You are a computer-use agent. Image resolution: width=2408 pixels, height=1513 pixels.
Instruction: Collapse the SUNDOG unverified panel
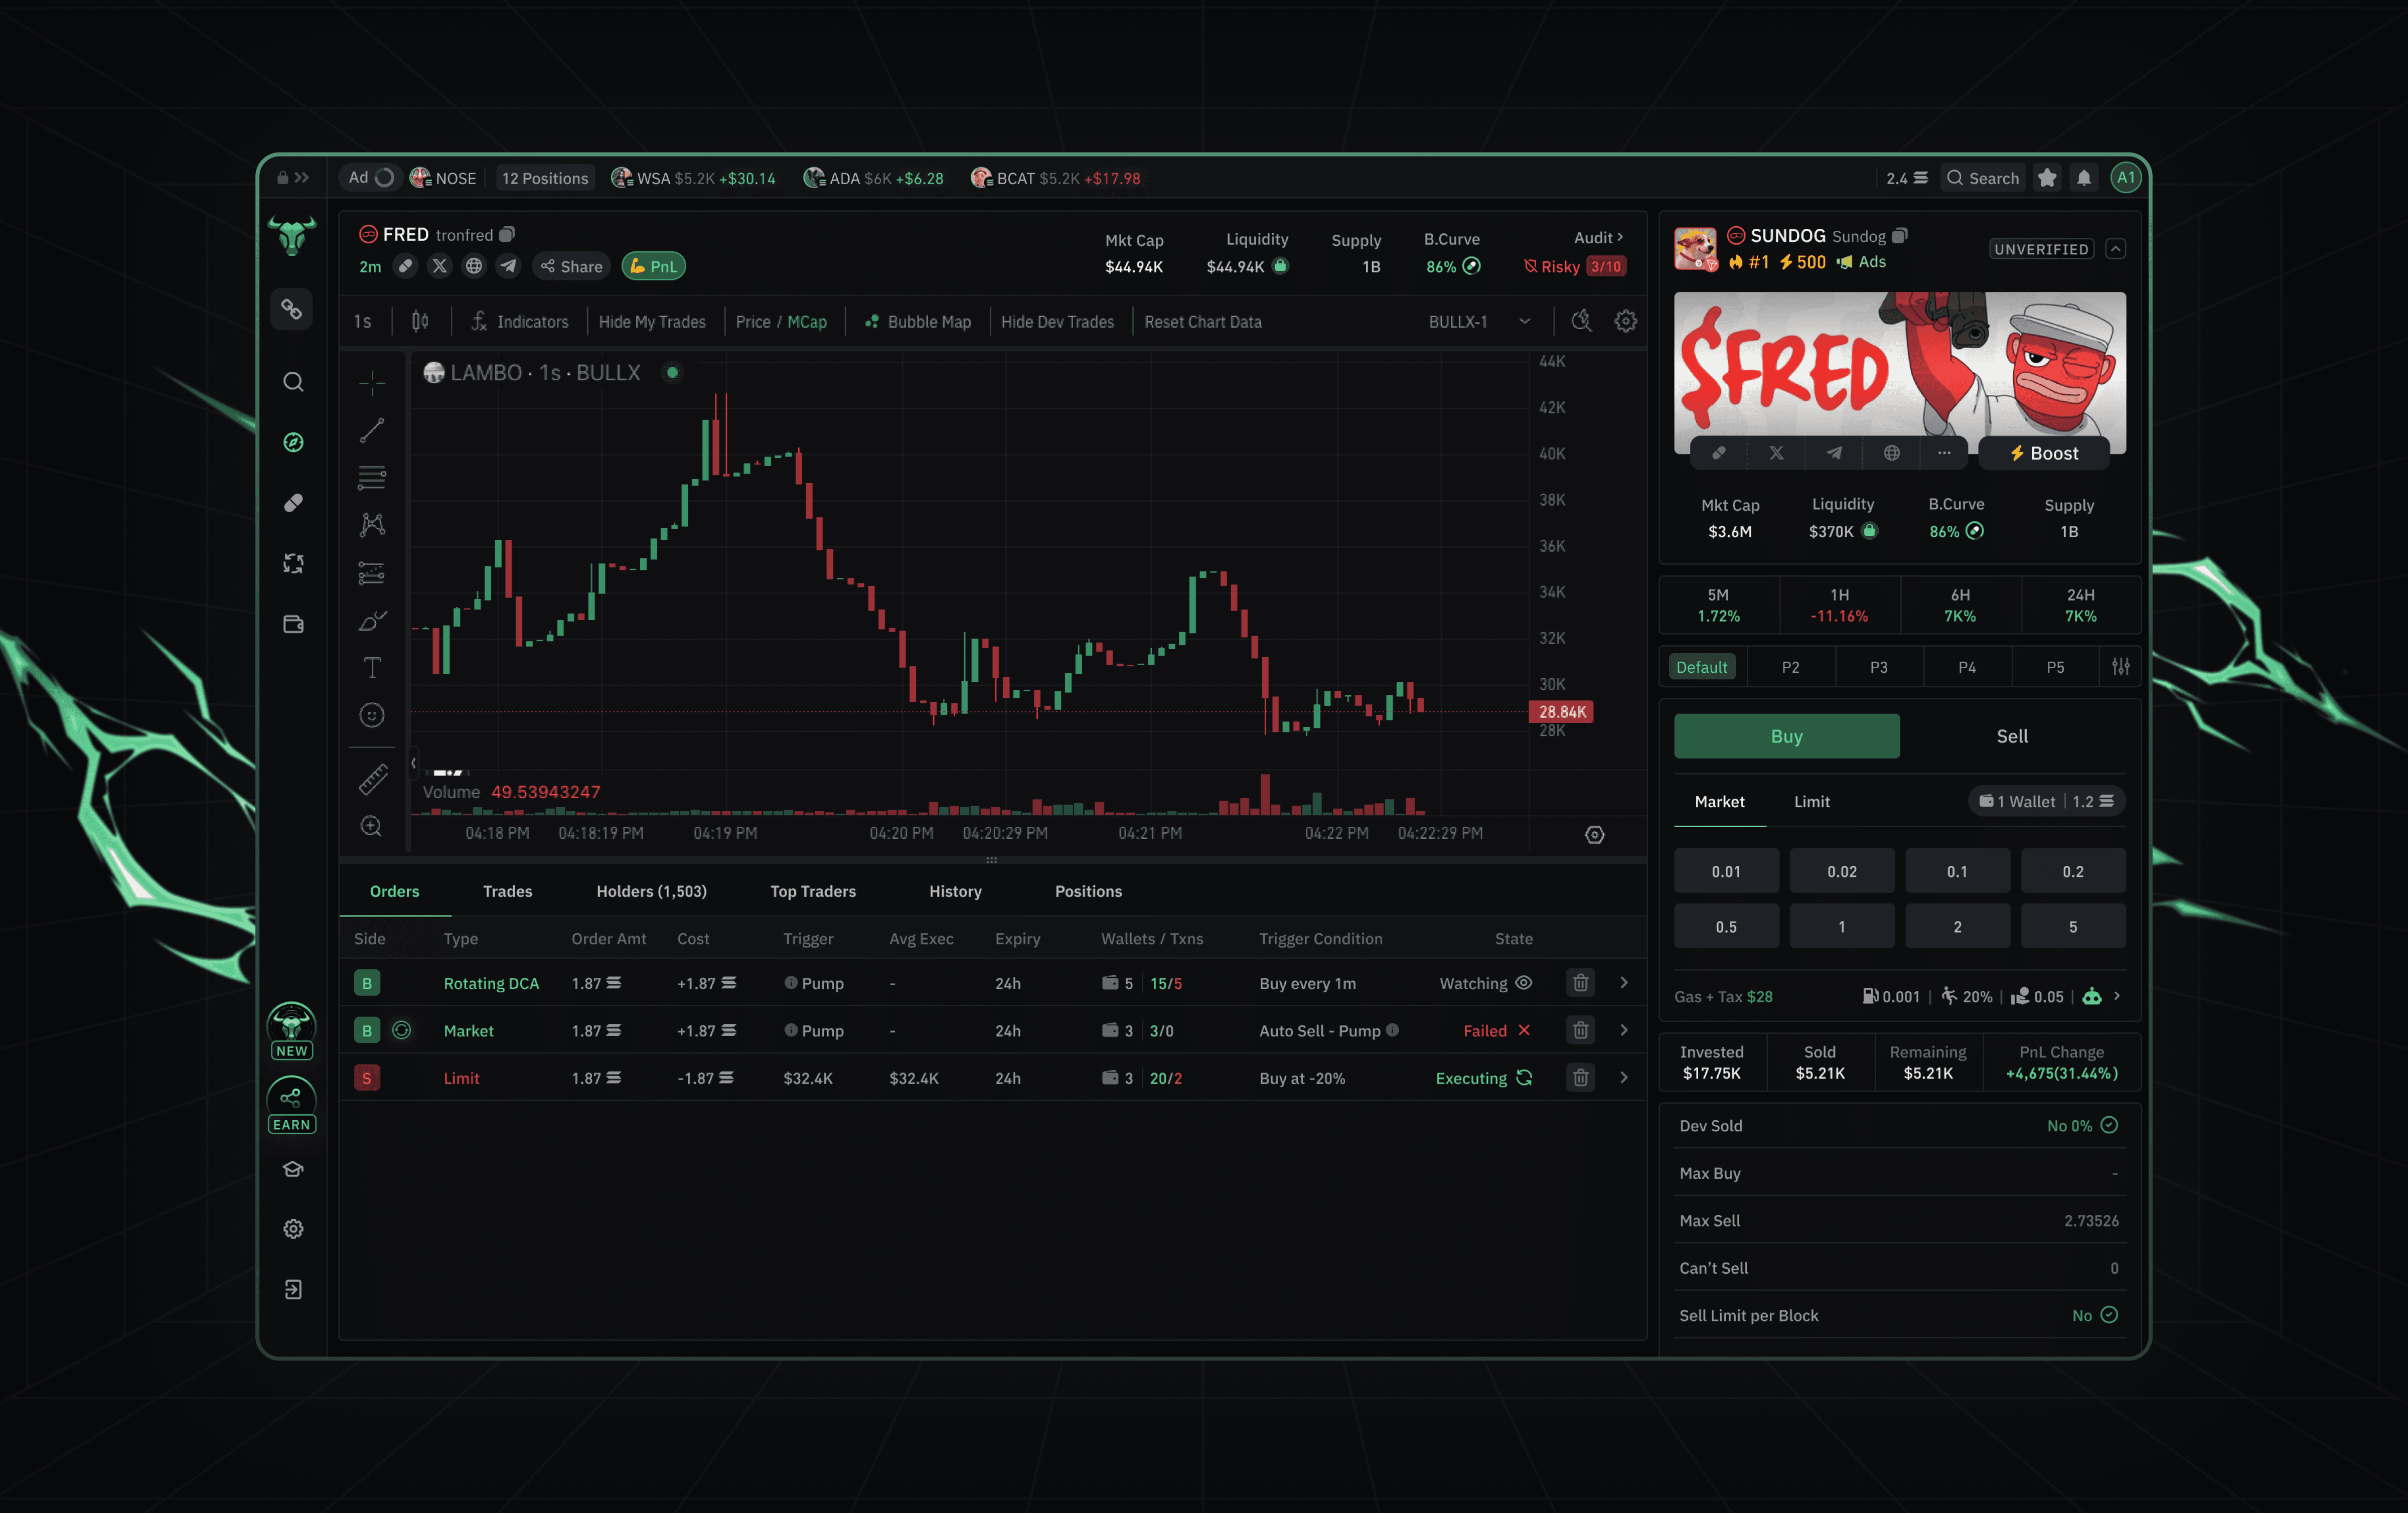tap(2116, 249)
